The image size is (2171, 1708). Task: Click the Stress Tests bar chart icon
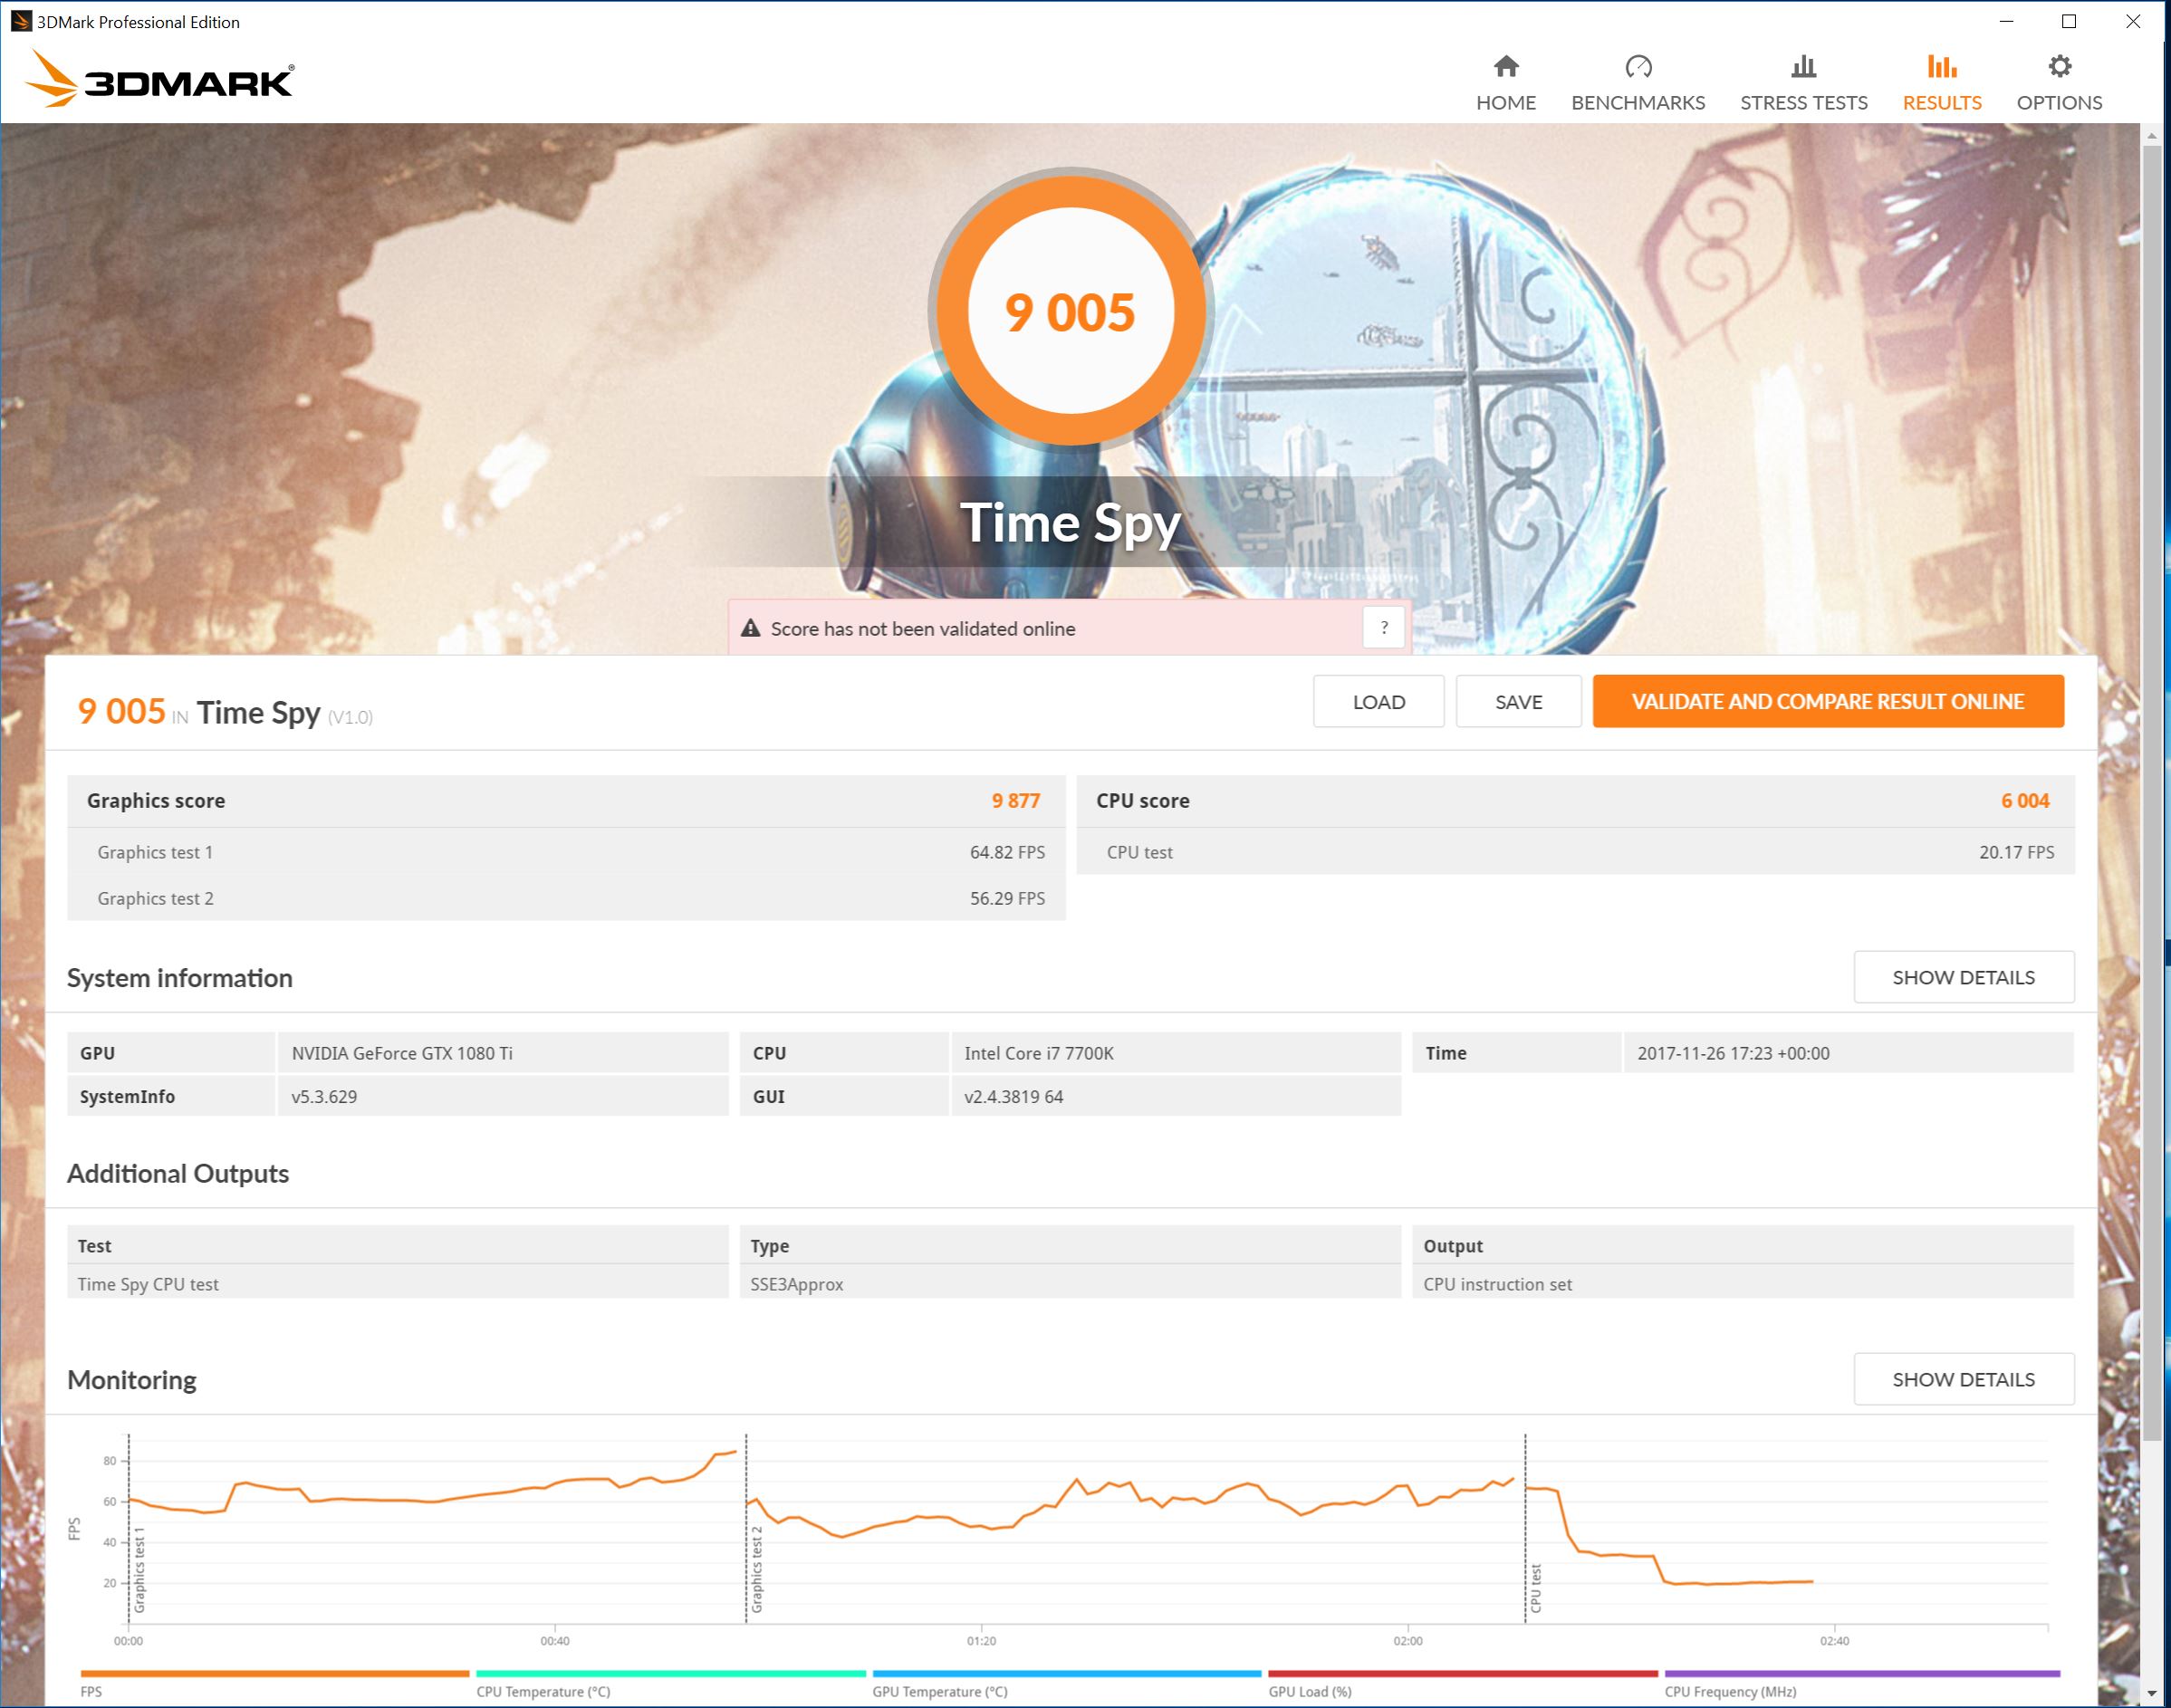(x=1803, y=67)
